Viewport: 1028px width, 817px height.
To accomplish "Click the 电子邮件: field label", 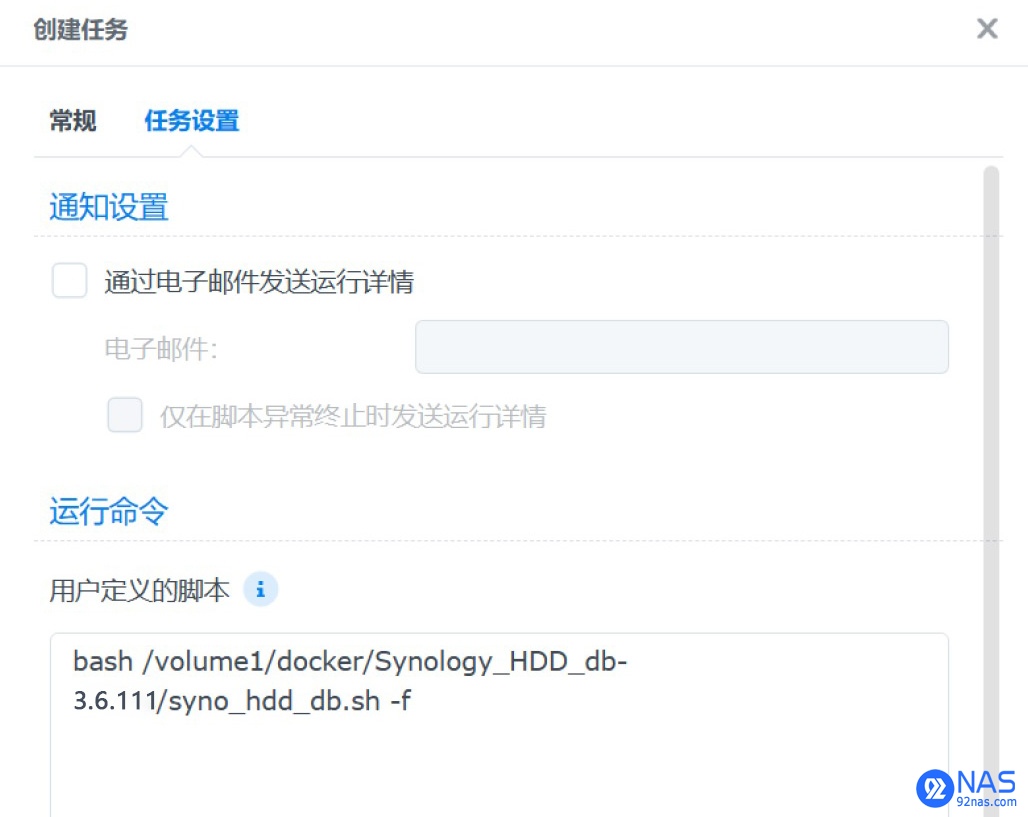I will tap(161, 348).
